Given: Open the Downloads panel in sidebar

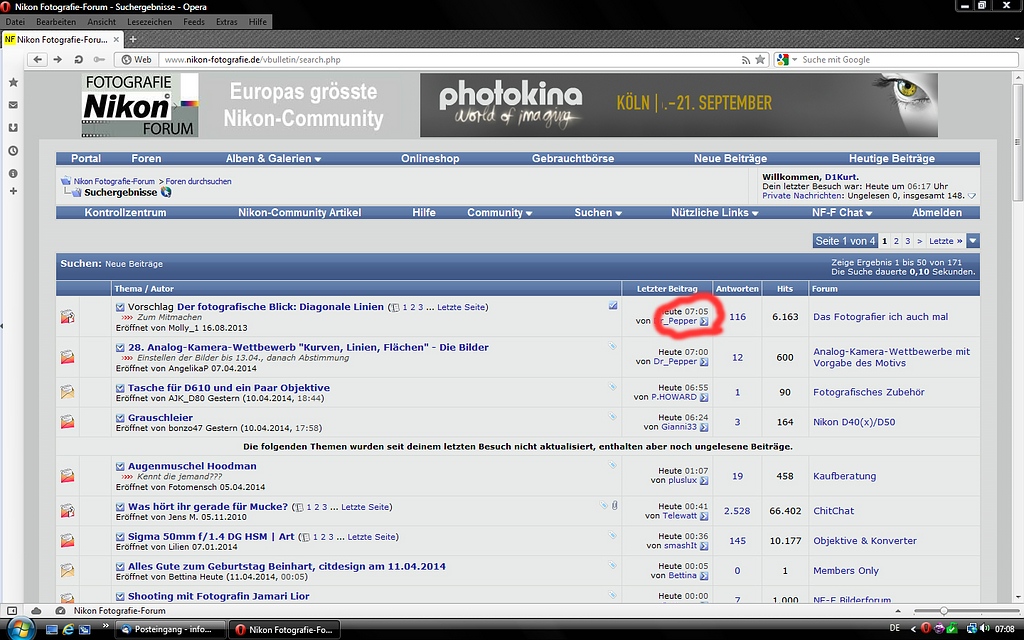Looking at the screenshot, I should point(13,127).
